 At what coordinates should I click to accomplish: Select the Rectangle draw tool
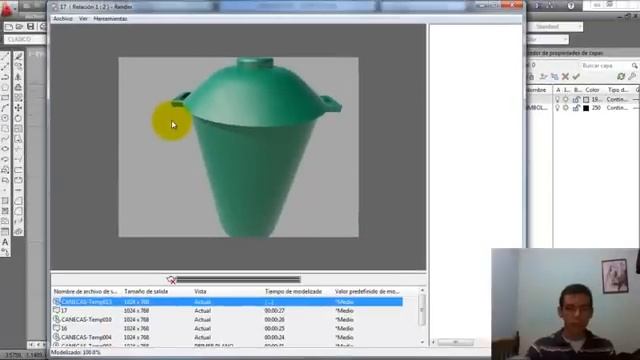click(x=5, y=98)
